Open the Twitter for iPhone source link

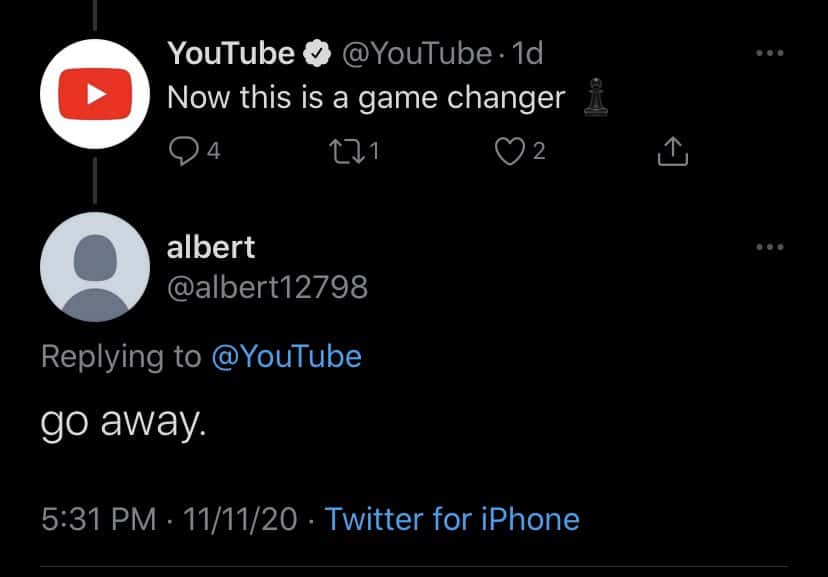pos(452,519)
